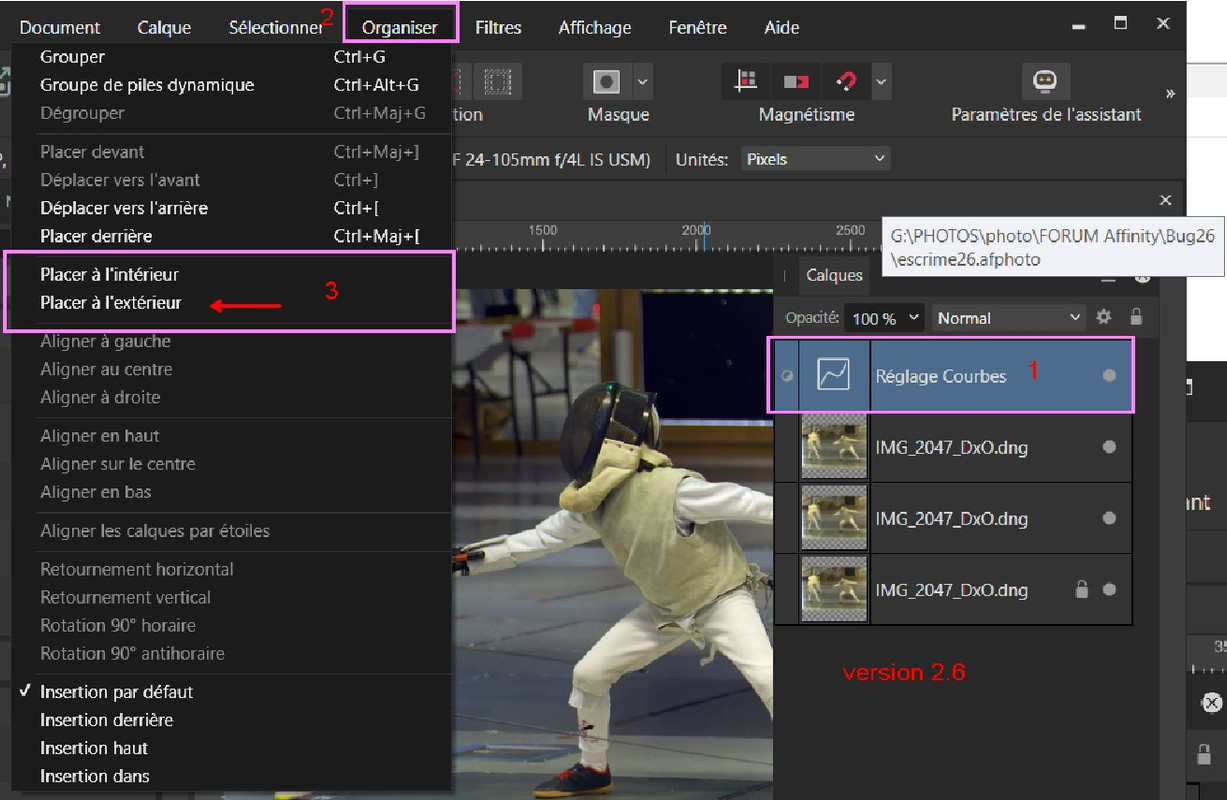Enable Insertion derrière mode
This screenshot has width=1227, height=800.
point(230,720)
